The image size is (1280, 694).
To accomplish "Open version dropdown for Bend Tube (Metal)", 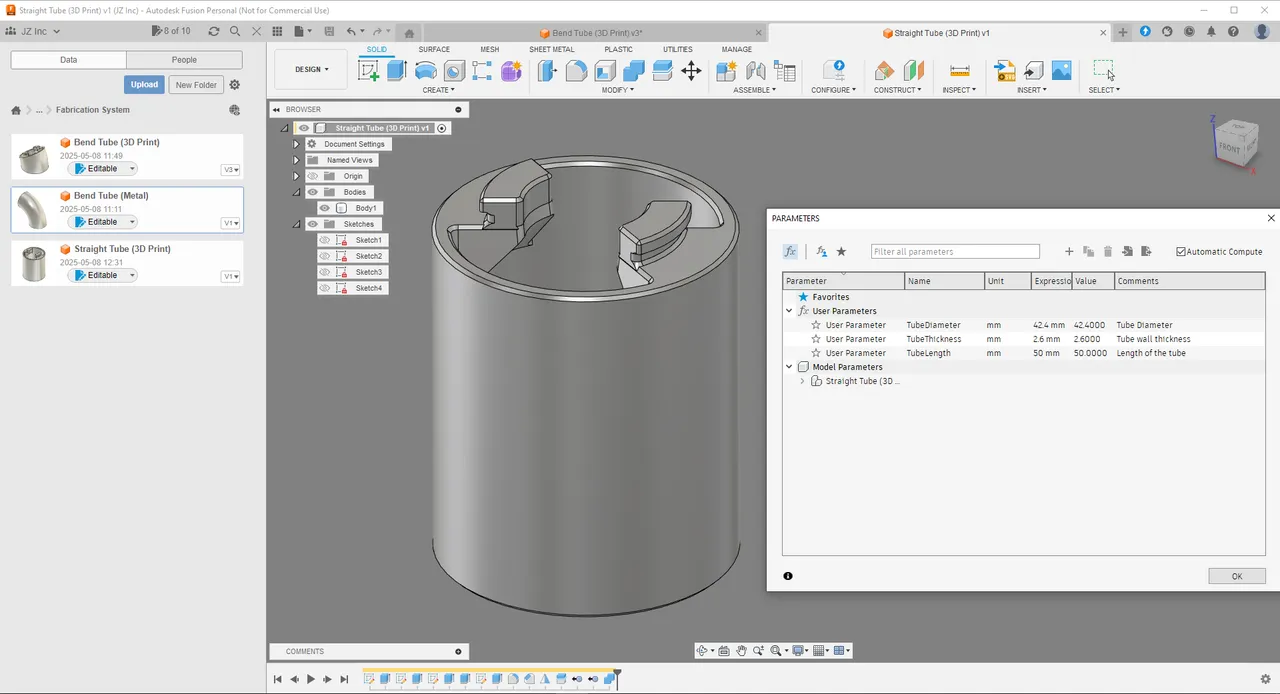I will pyautogui.click(x=231, y=223).
